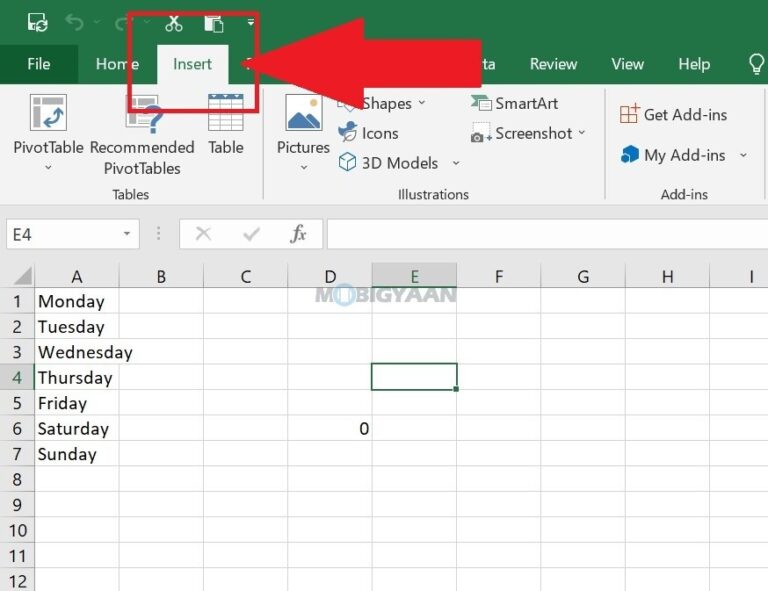Click the Tell Me lightbulb icon
Viewport: 768px width, 591px height.
coord(756,64)
